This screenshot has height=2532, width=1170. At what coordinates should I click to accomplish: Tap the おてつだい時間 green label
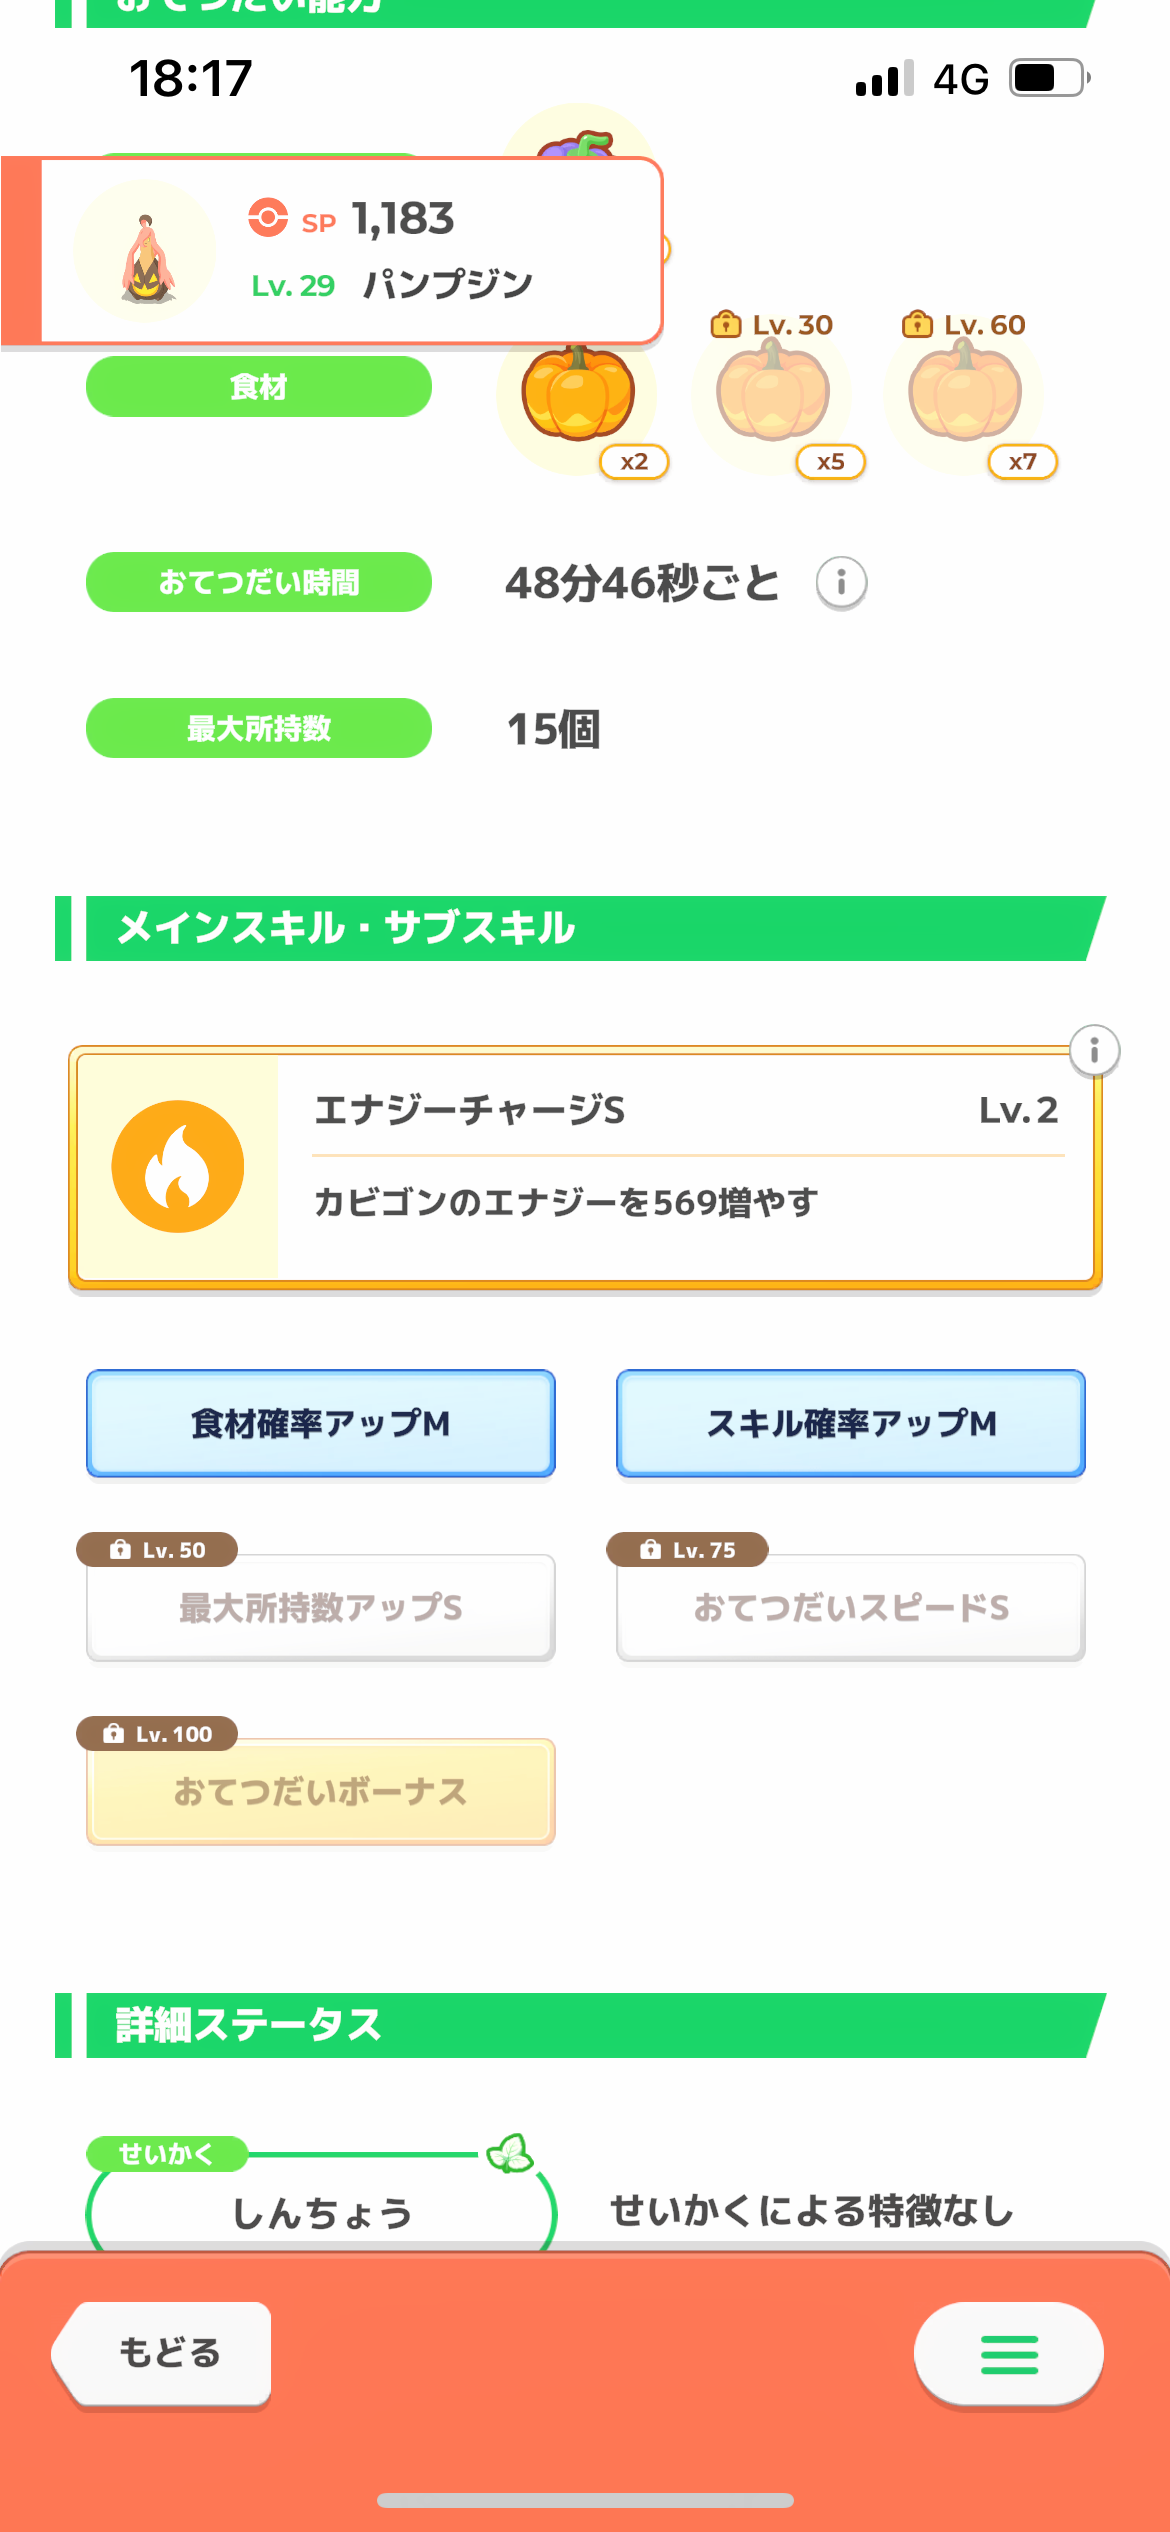(259, 582)
